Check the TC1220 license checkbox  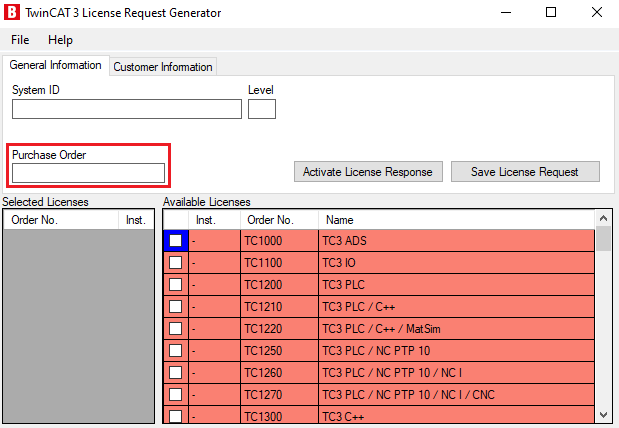(x=176, y=329)
